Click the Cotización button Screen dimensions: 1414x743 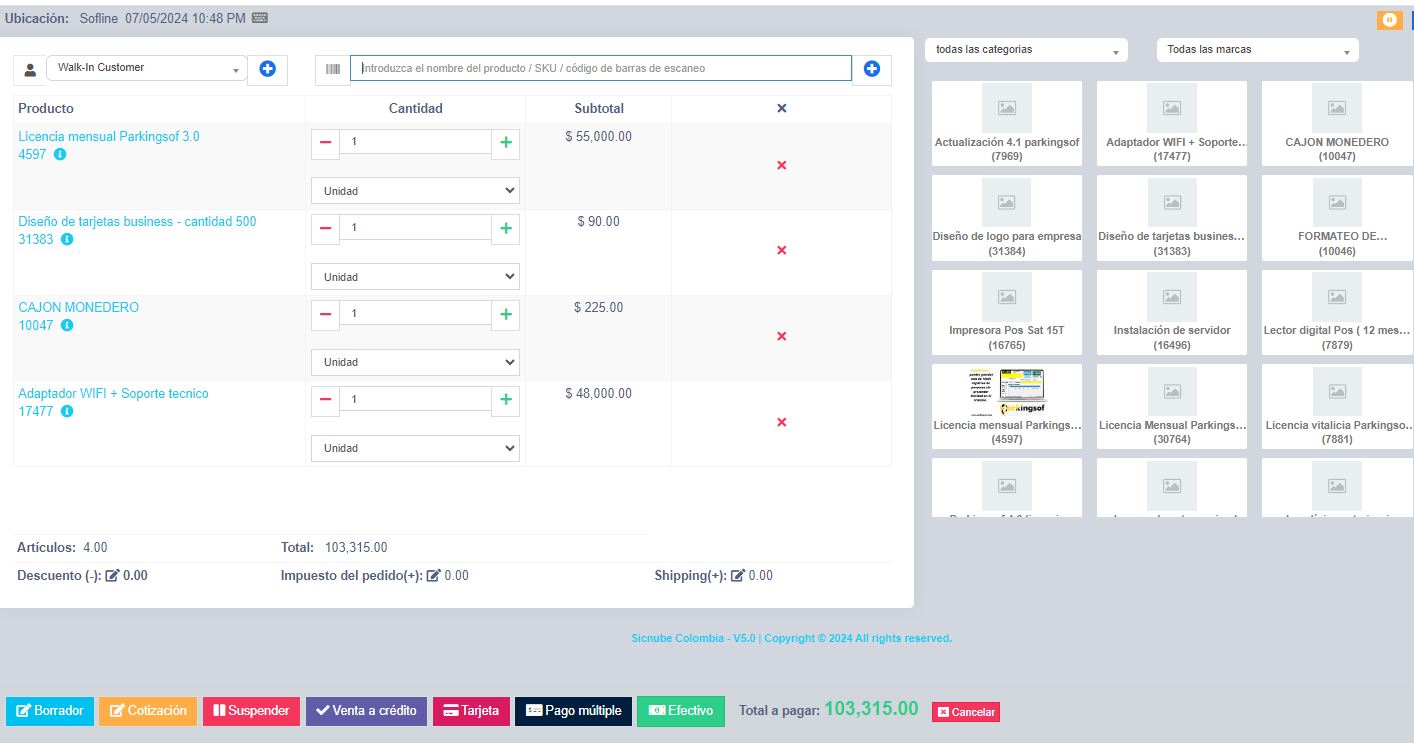148,711
